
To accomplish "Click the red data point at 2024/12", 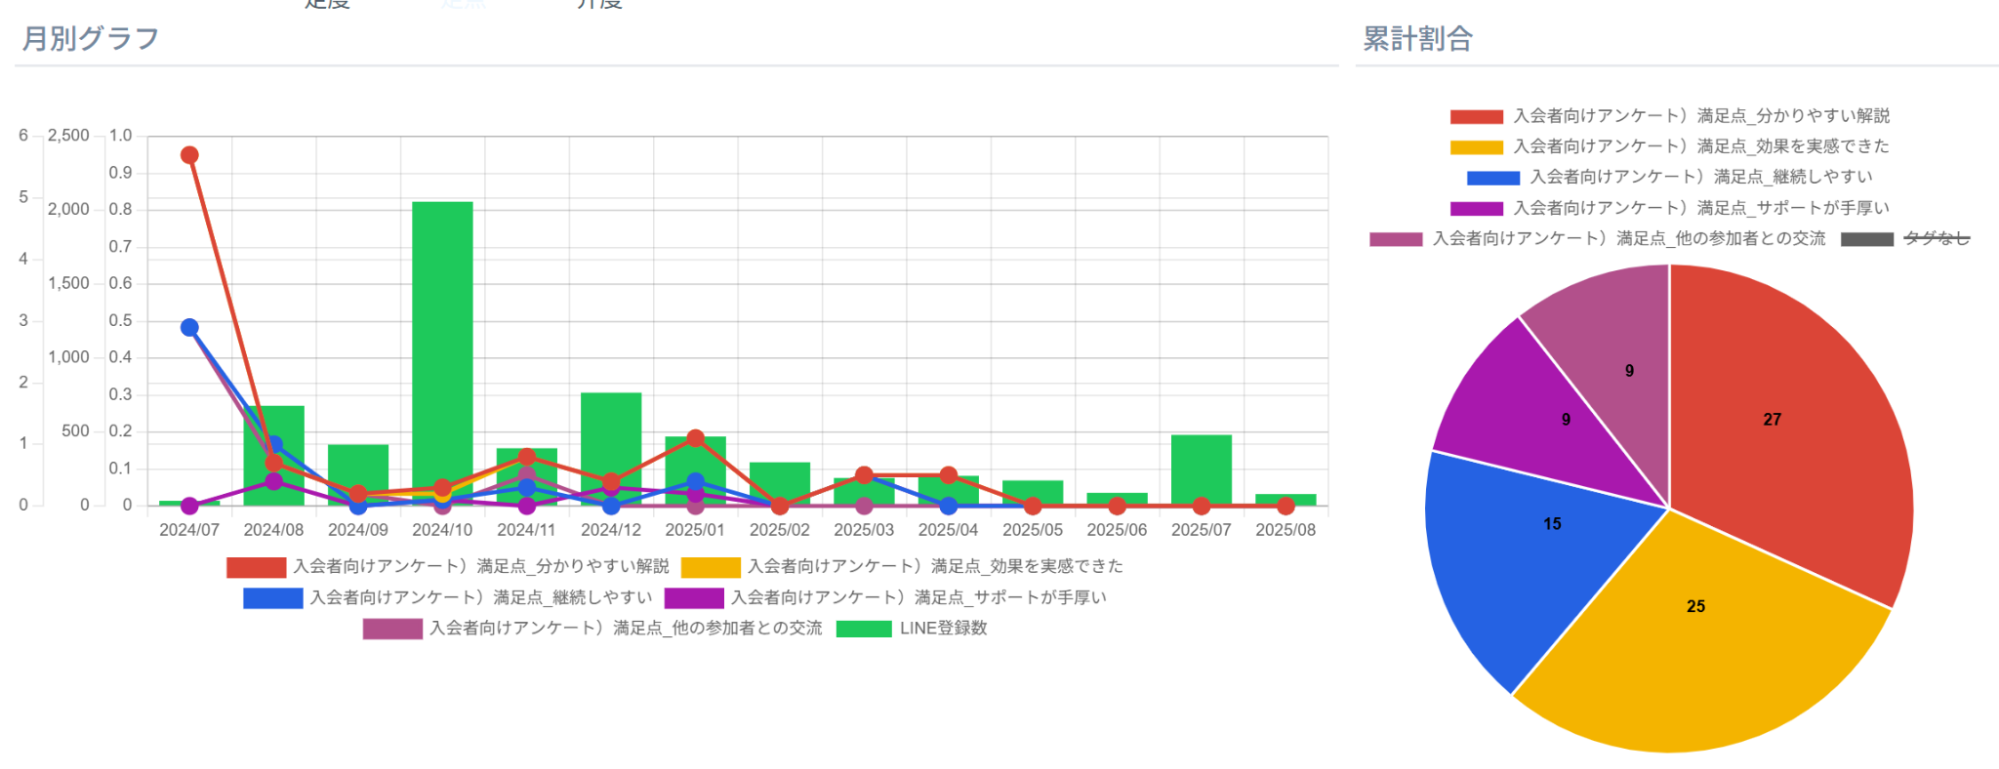I will point(611,482).
